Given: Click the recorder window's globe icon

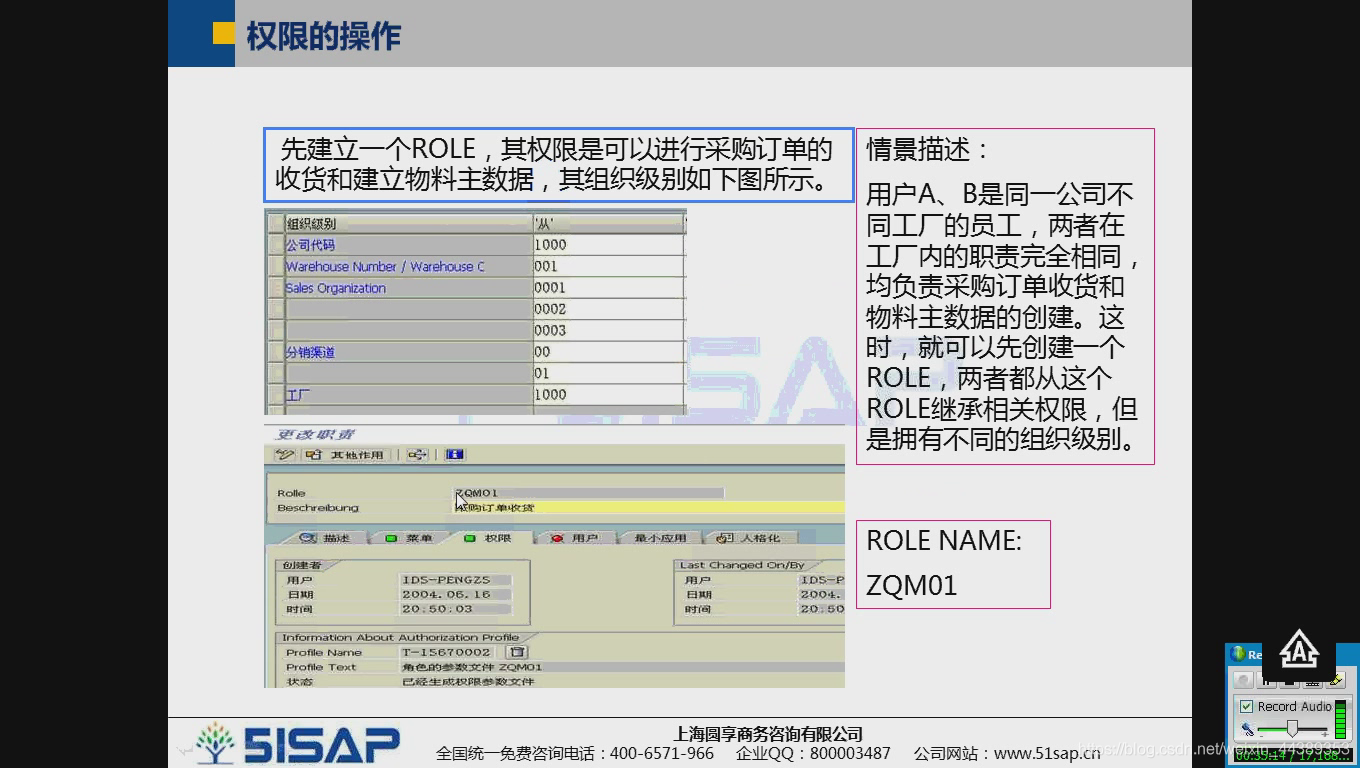Looking at the screenshot, I should coord(1238,653).
